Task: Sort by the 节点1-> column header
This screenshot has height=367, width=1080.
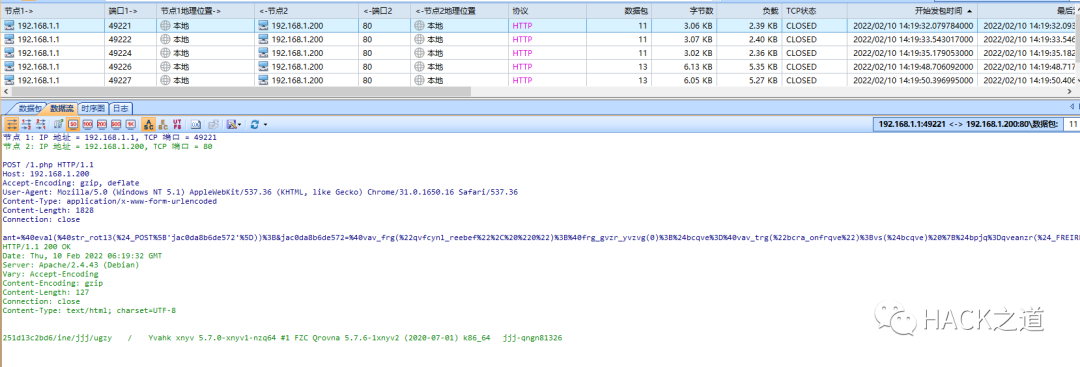Action: pyautogui.click(x=53, y=10)
